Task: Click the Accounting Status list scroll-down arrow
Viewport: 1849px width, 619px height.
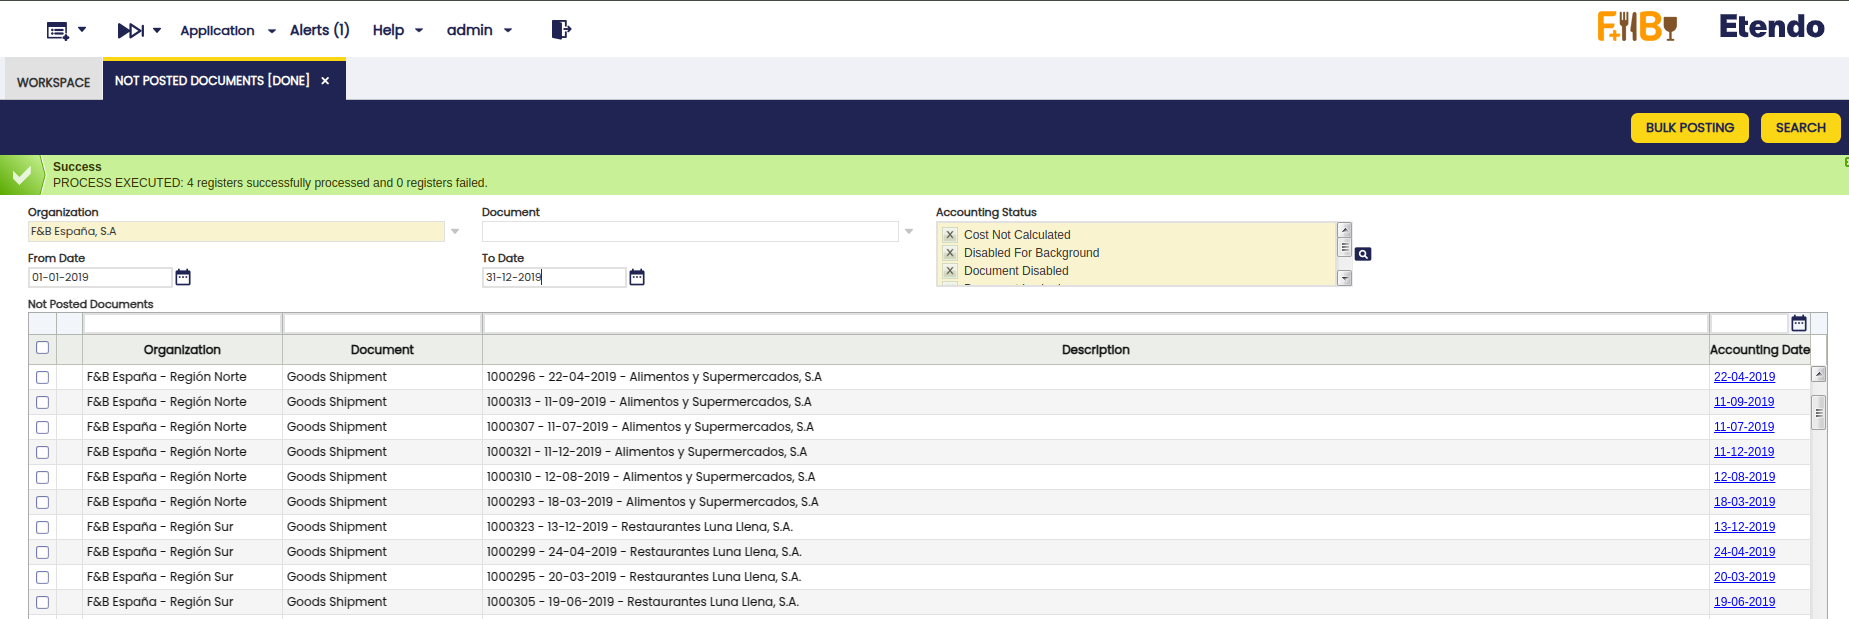Action: 1345,279
